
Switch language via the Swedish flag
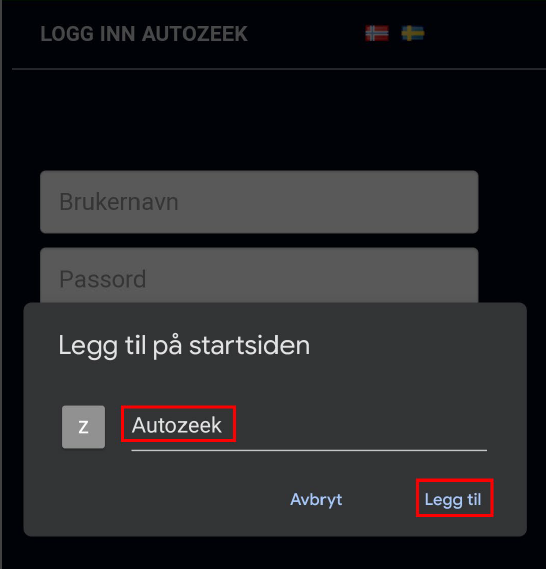pyautogui.click(x=413, y=33)
